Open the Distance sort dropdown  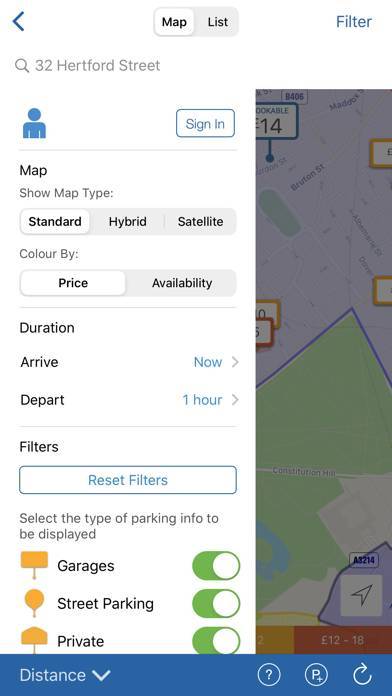(x=65, y=675)
